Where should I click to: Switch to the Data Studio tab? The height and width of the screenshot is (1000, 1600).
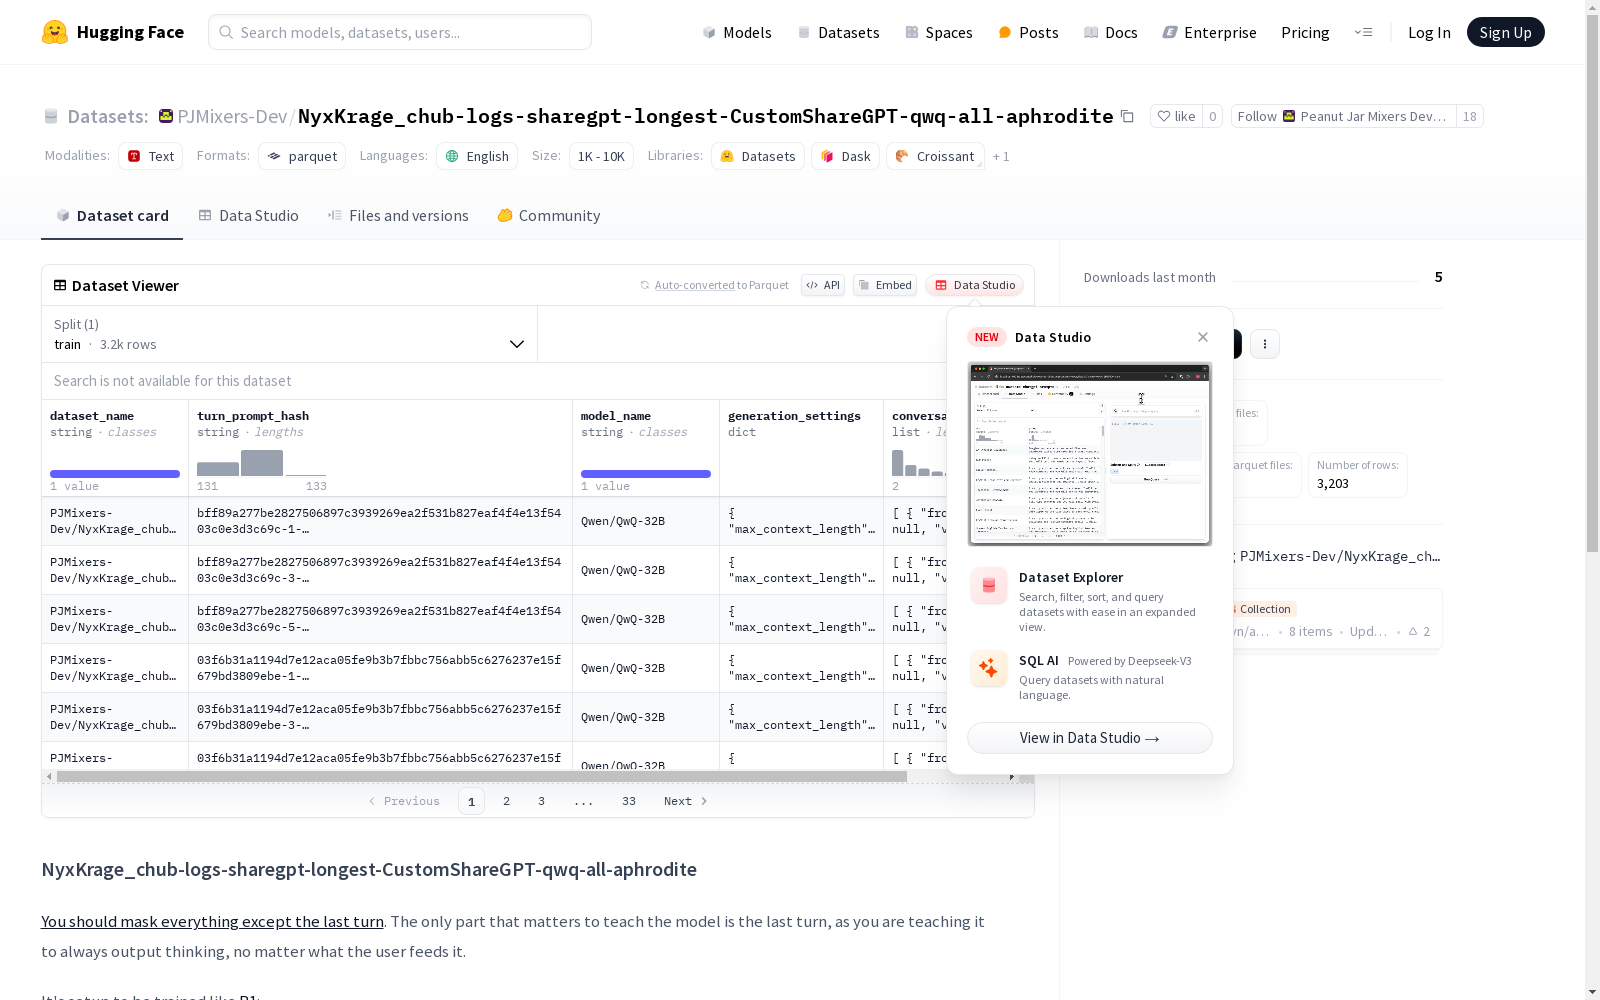click(x=248, y=215)
